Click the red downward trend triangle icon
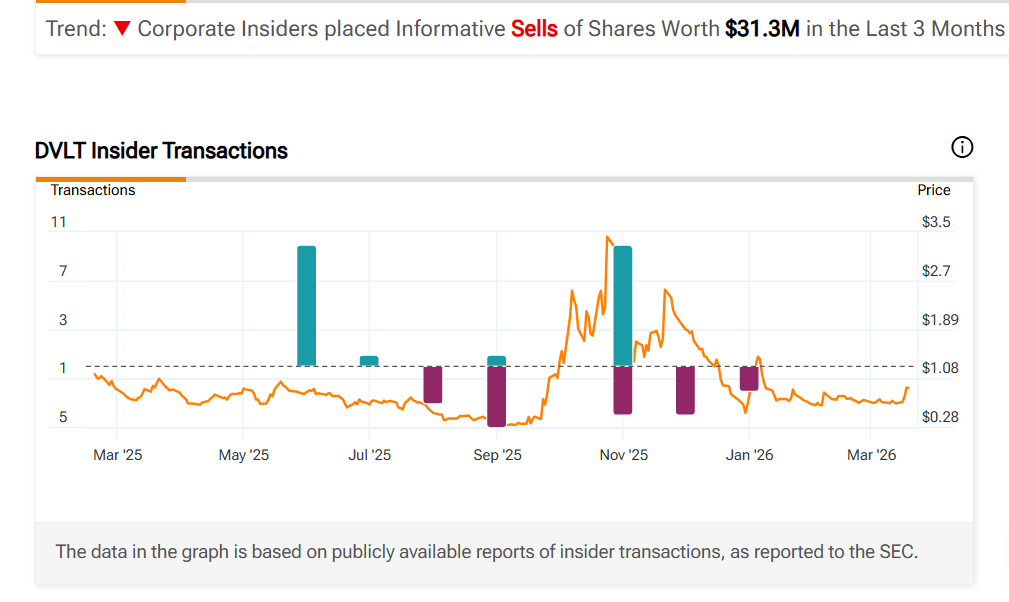 pos(122,29)
